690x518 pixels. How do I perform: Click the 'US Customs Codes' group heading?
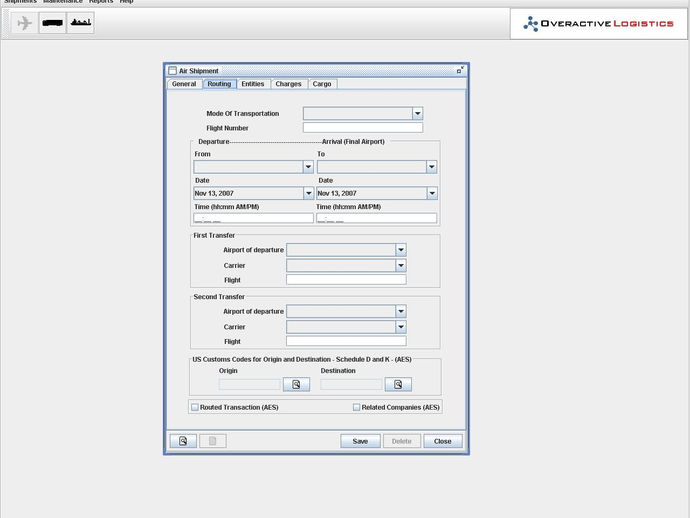click(x=302, y=360)
